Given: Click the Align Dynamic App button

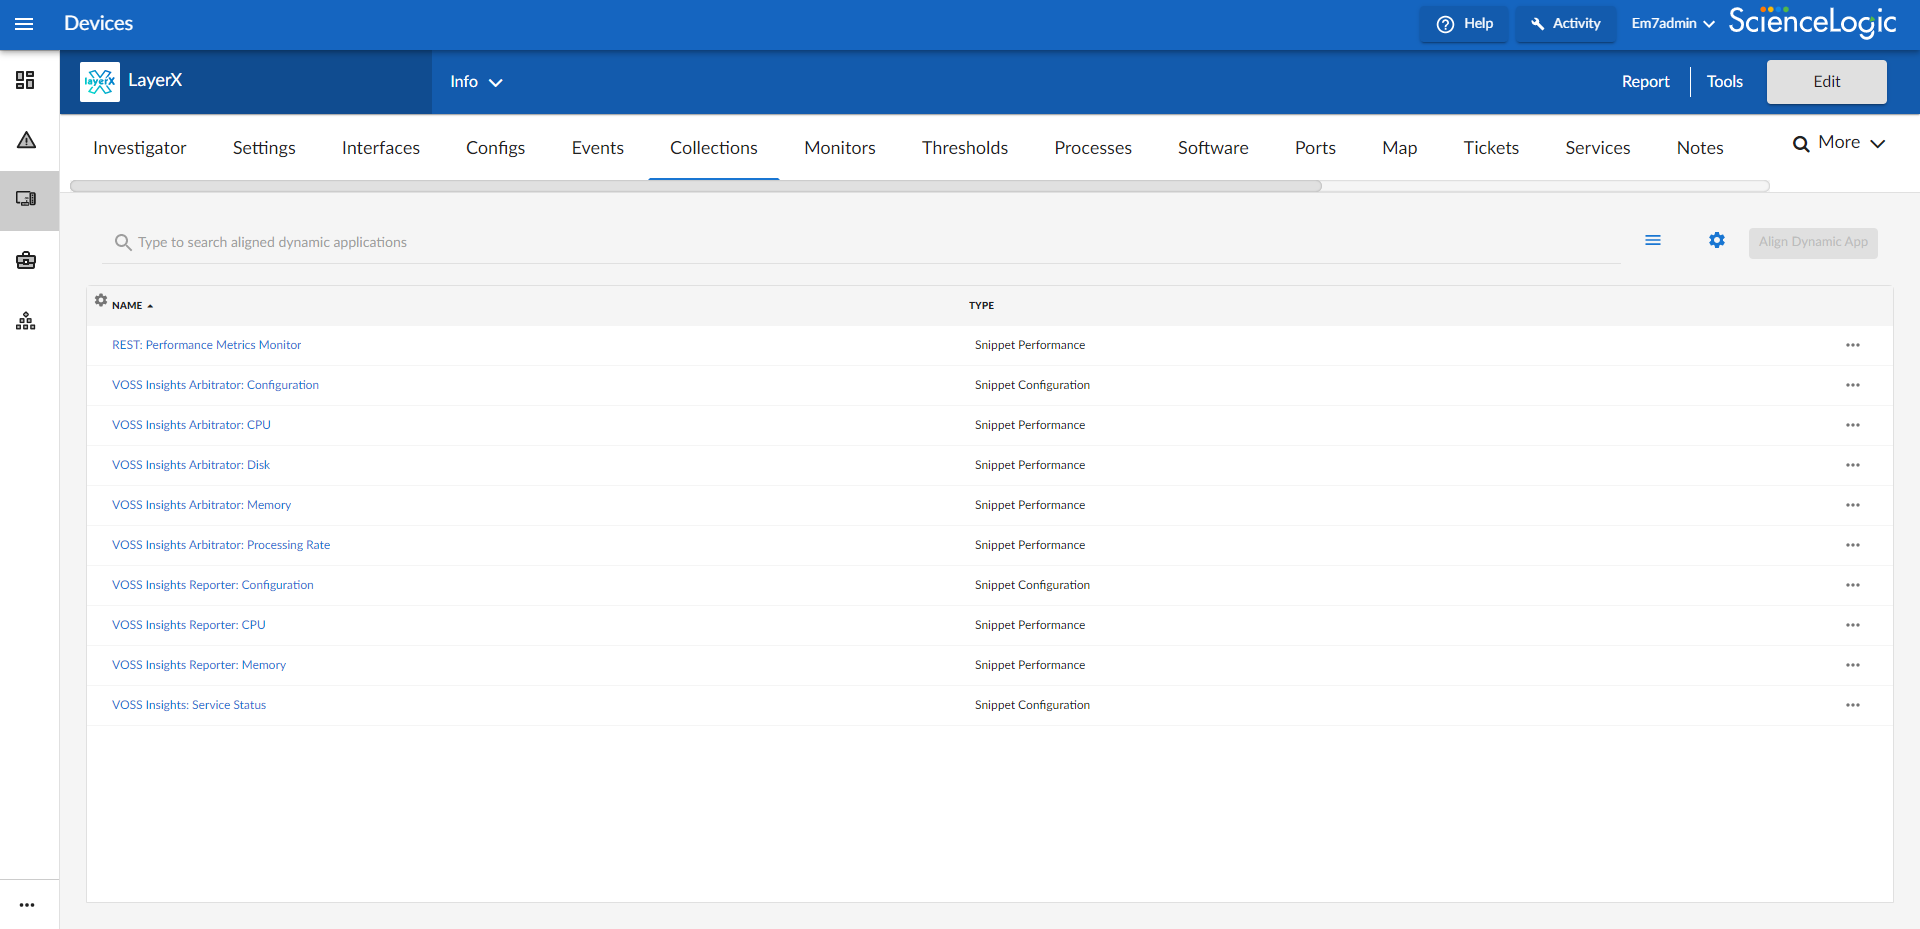Looking at the screenshot, I should point(1813,242).
